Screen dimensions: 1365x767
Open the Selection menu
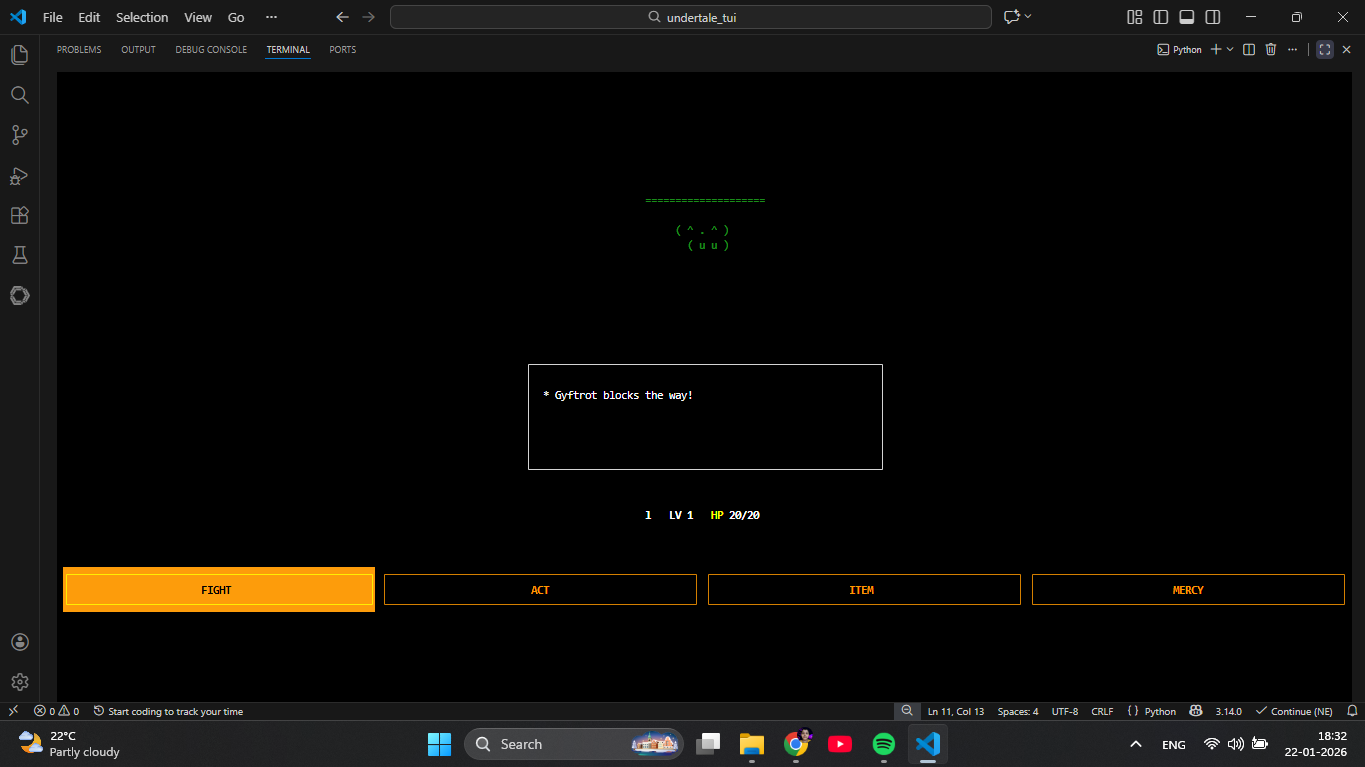[x=142, y=17]
